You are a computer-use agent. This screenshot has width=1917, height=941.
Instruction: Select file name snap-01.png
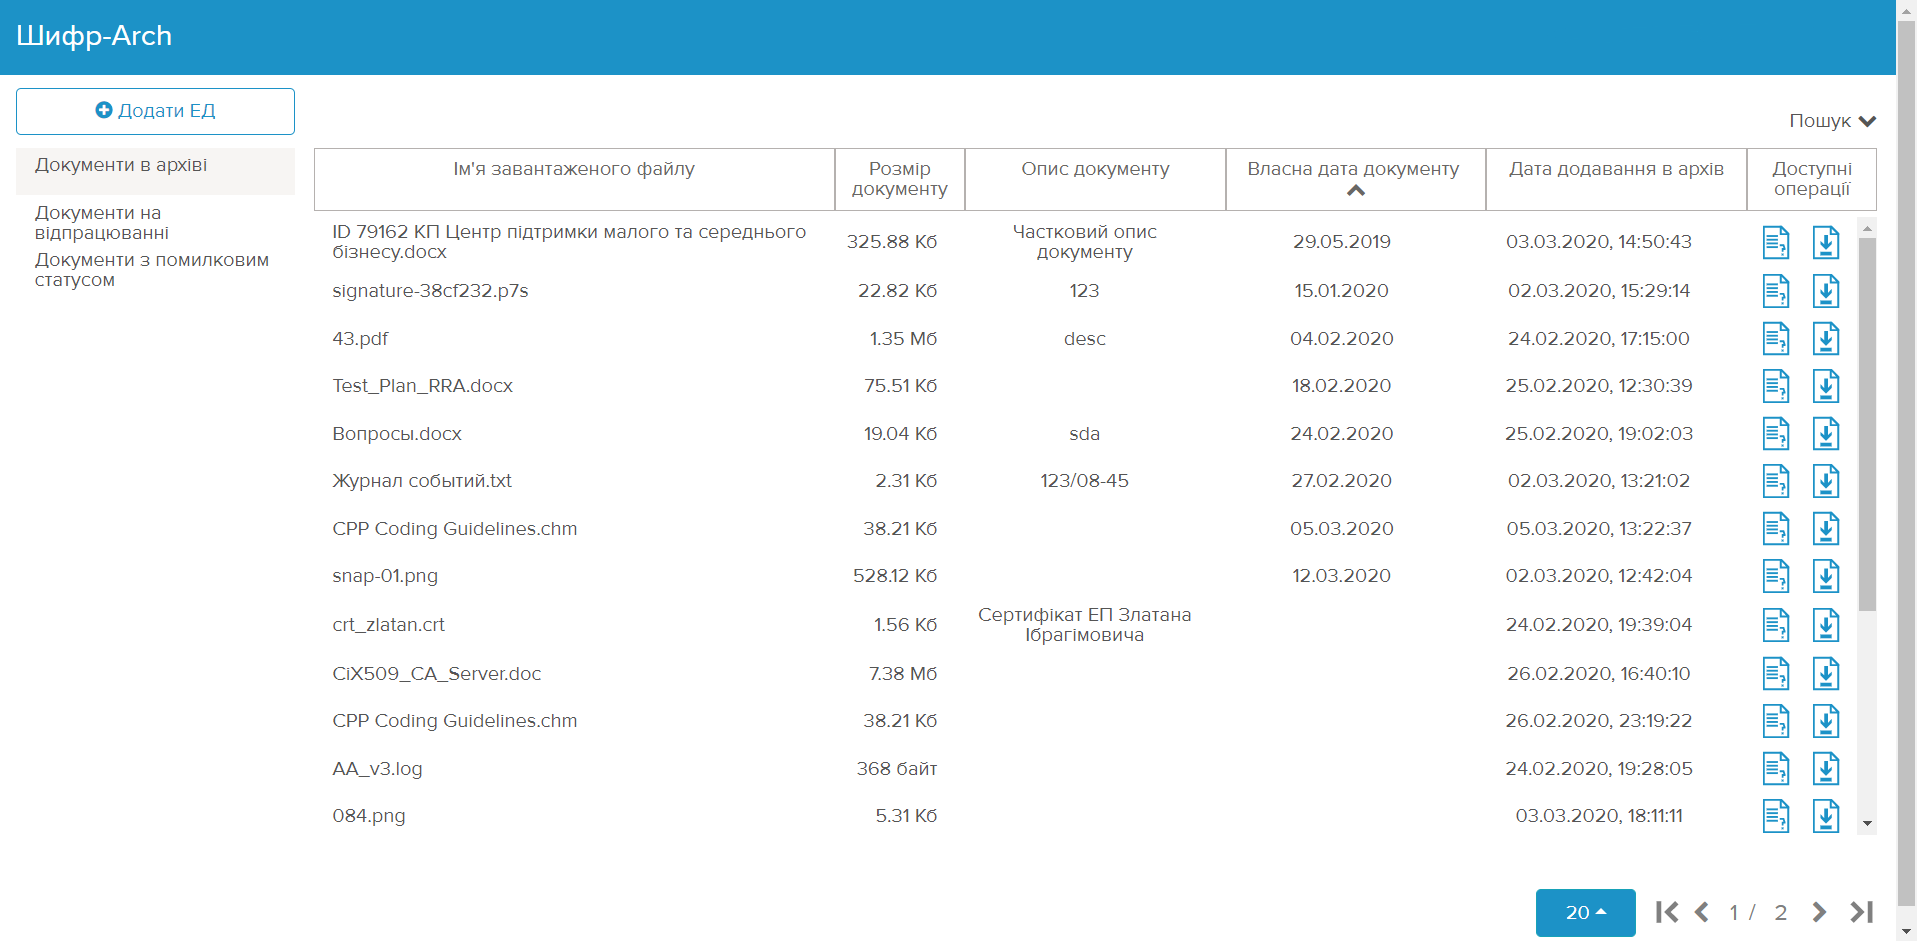click(385, 576)
